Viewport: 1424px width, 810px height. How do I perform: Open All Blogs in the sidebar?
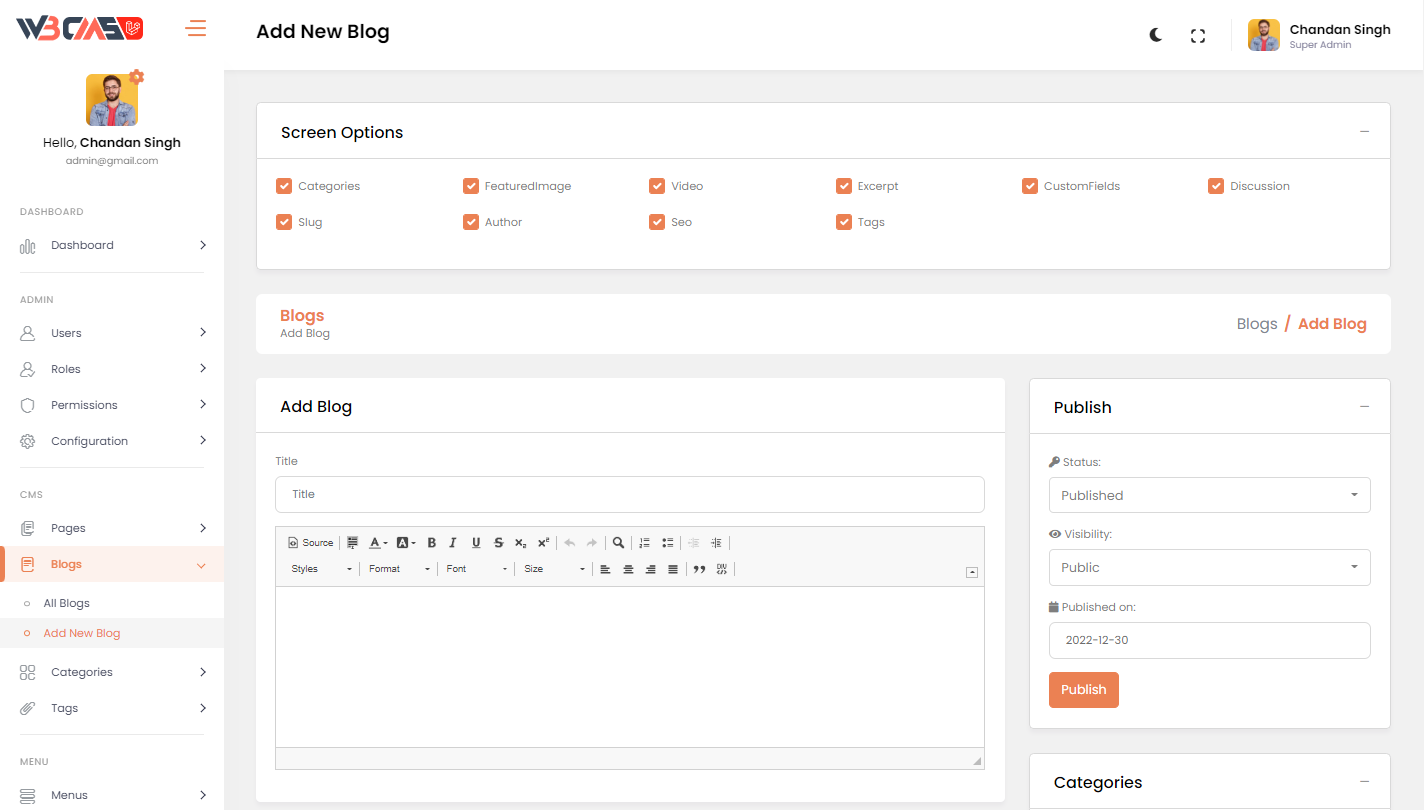click(67, 603)
